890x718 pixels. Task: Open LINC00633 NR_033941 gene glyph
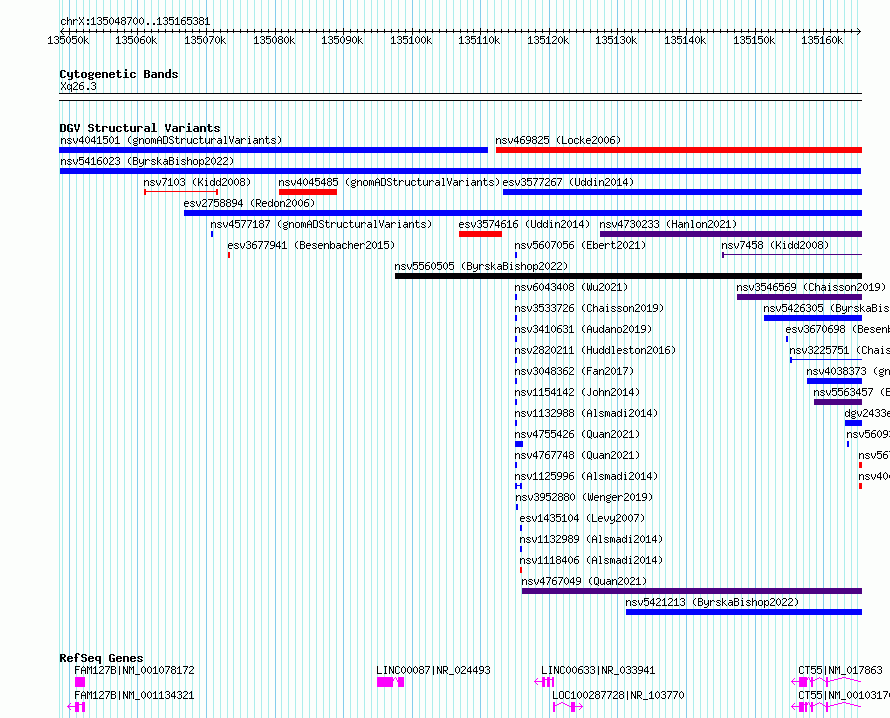(544, 682)
